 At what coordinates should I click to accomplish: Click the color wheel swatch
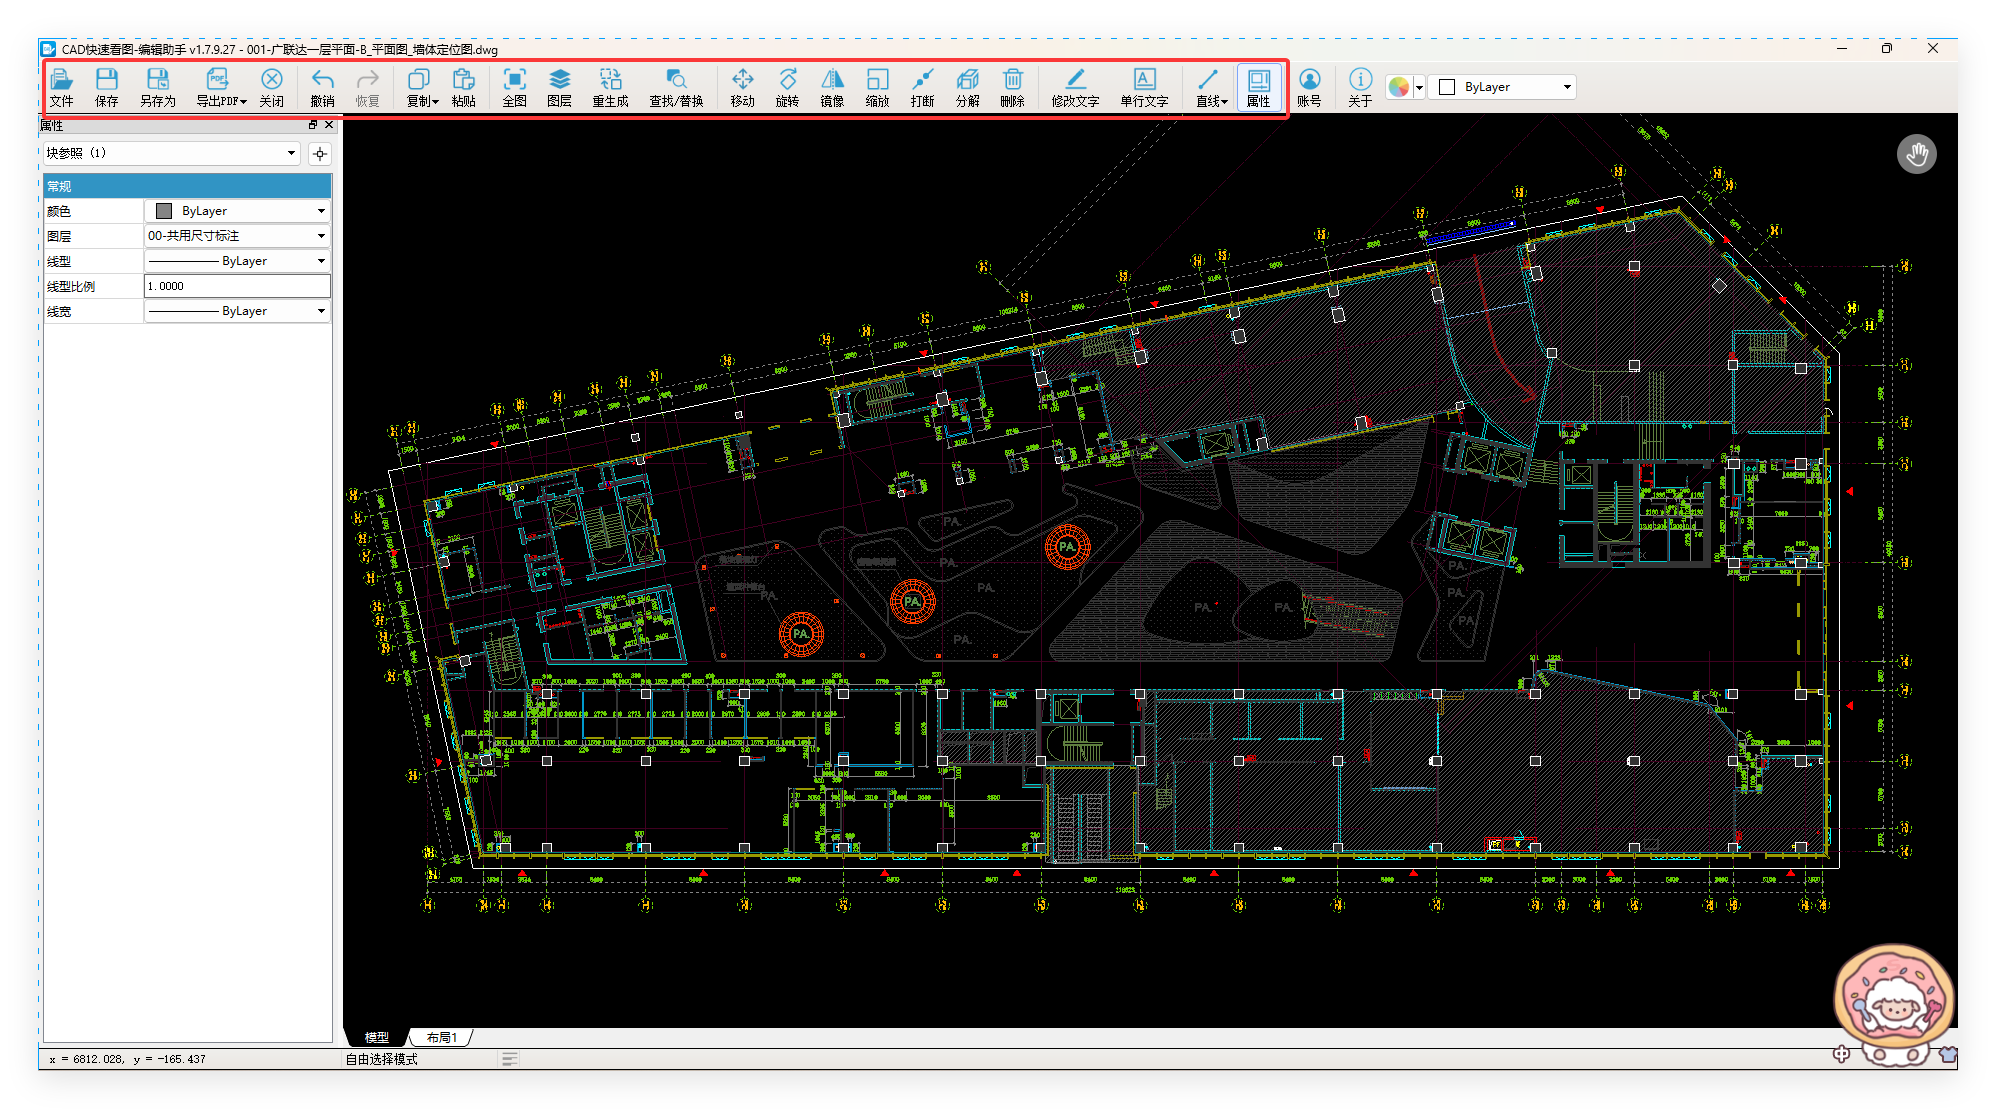1399,87
